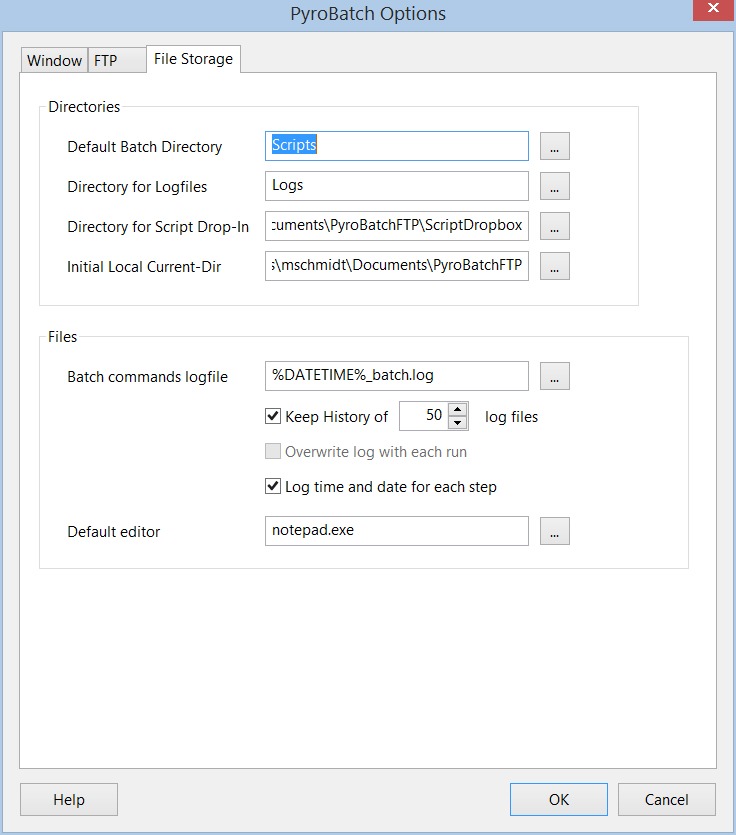Click the 'Default editor' label
The image size is (736, 835).
tap(113, 532)
